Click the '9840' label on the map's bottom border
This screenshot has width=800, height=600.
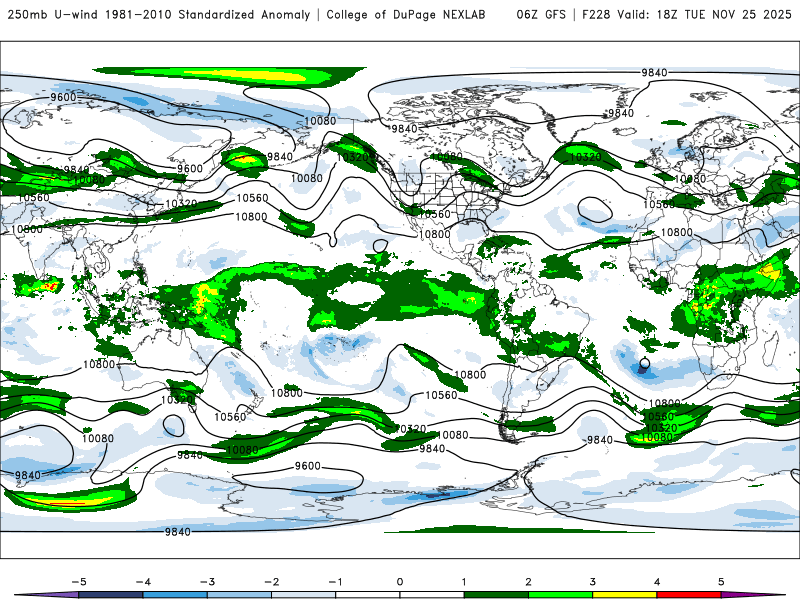coord(178,532)
